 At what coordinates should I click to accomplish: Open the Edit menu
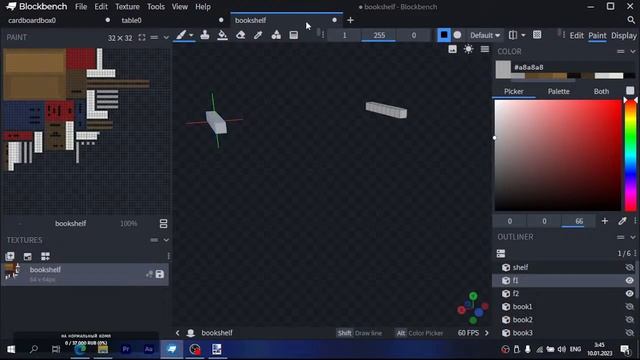(101, 7)
